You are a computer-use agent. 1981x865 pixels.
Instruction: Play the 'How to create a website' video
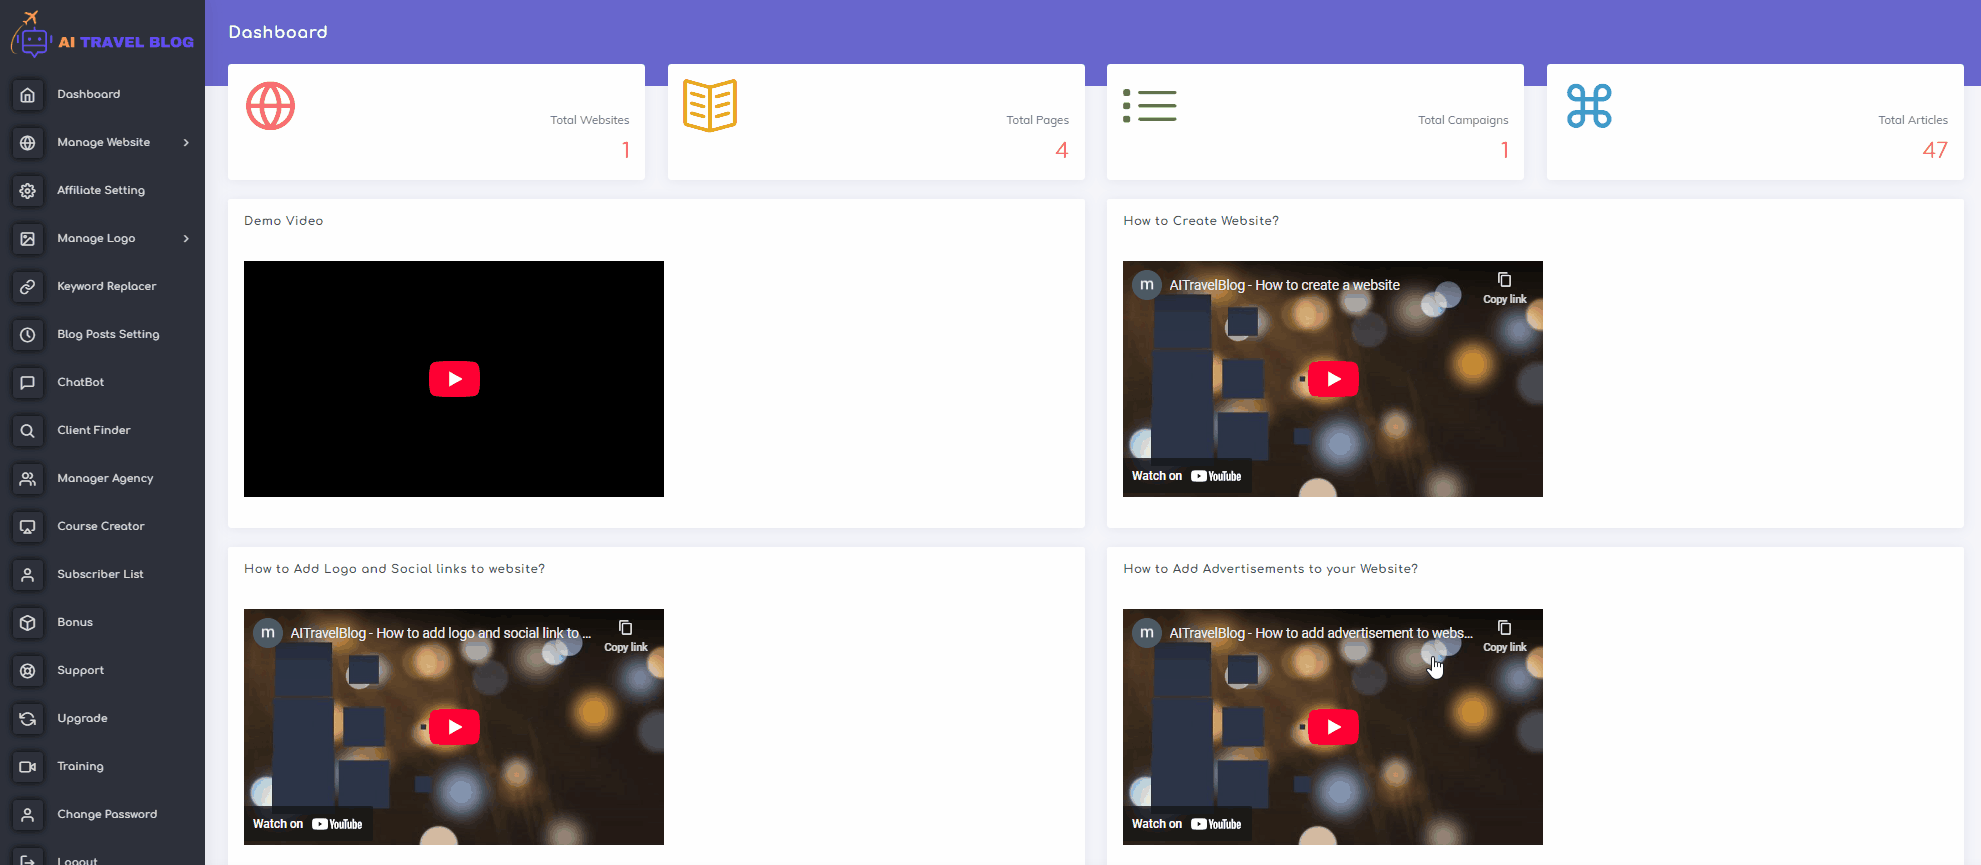(x=1333, y=379)
